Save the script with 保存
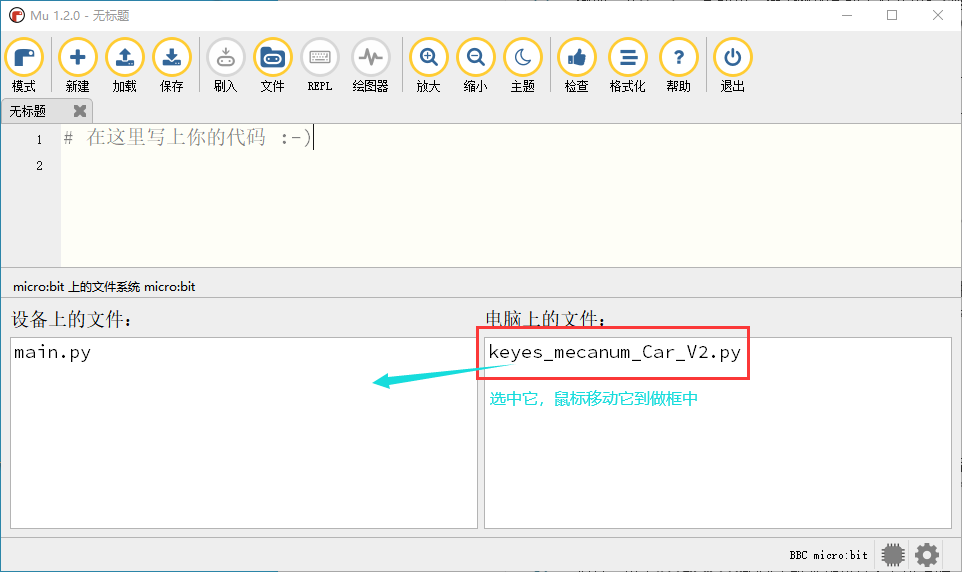This screenshot has height=572, width=962. click(172, 65)
